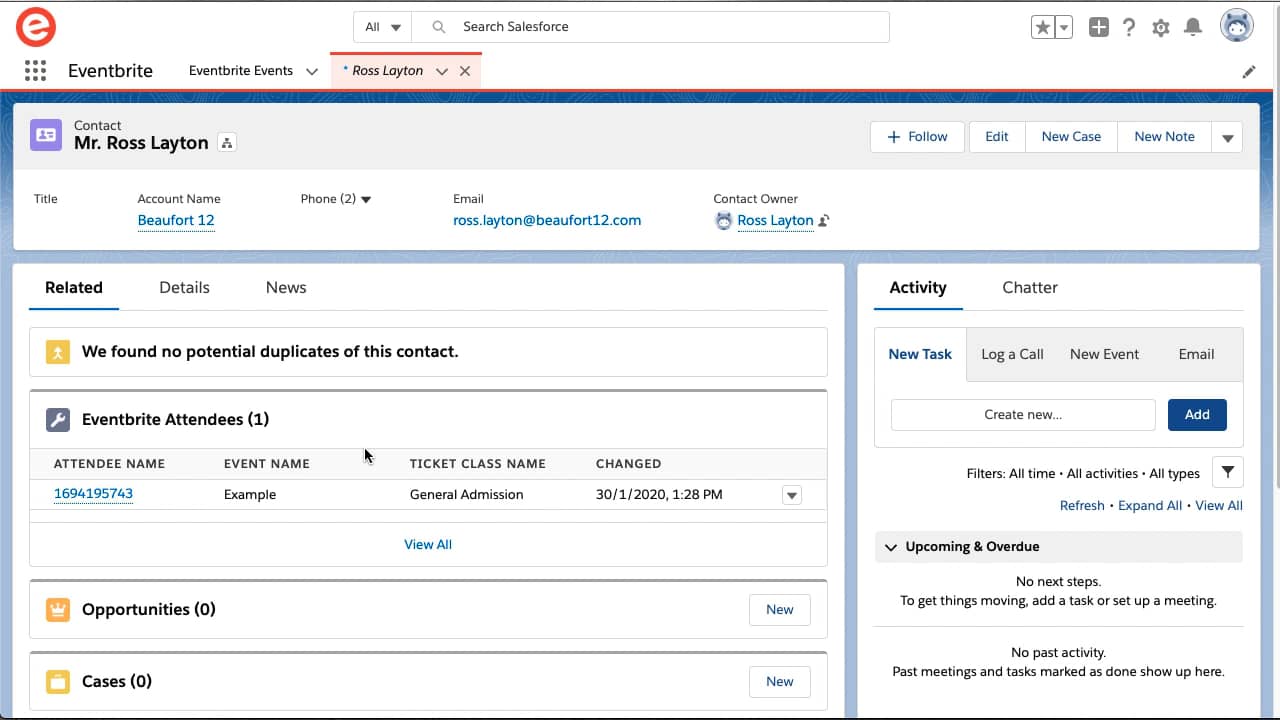Image resolution: width=1280 pixels, height=720 pixels.
Task: Click the CHANGED column header
Action: [628, 464]
